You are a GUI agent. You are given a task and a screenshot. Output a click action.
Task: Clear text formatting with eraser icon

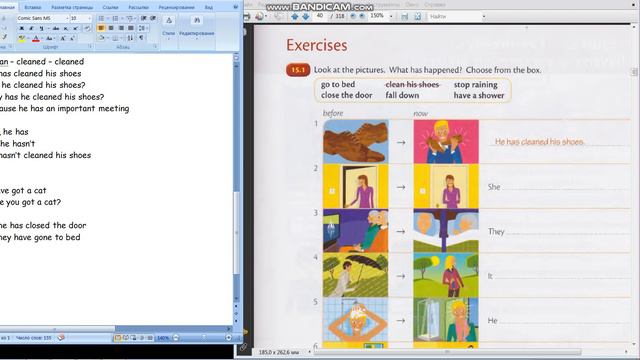click(87, 28)
